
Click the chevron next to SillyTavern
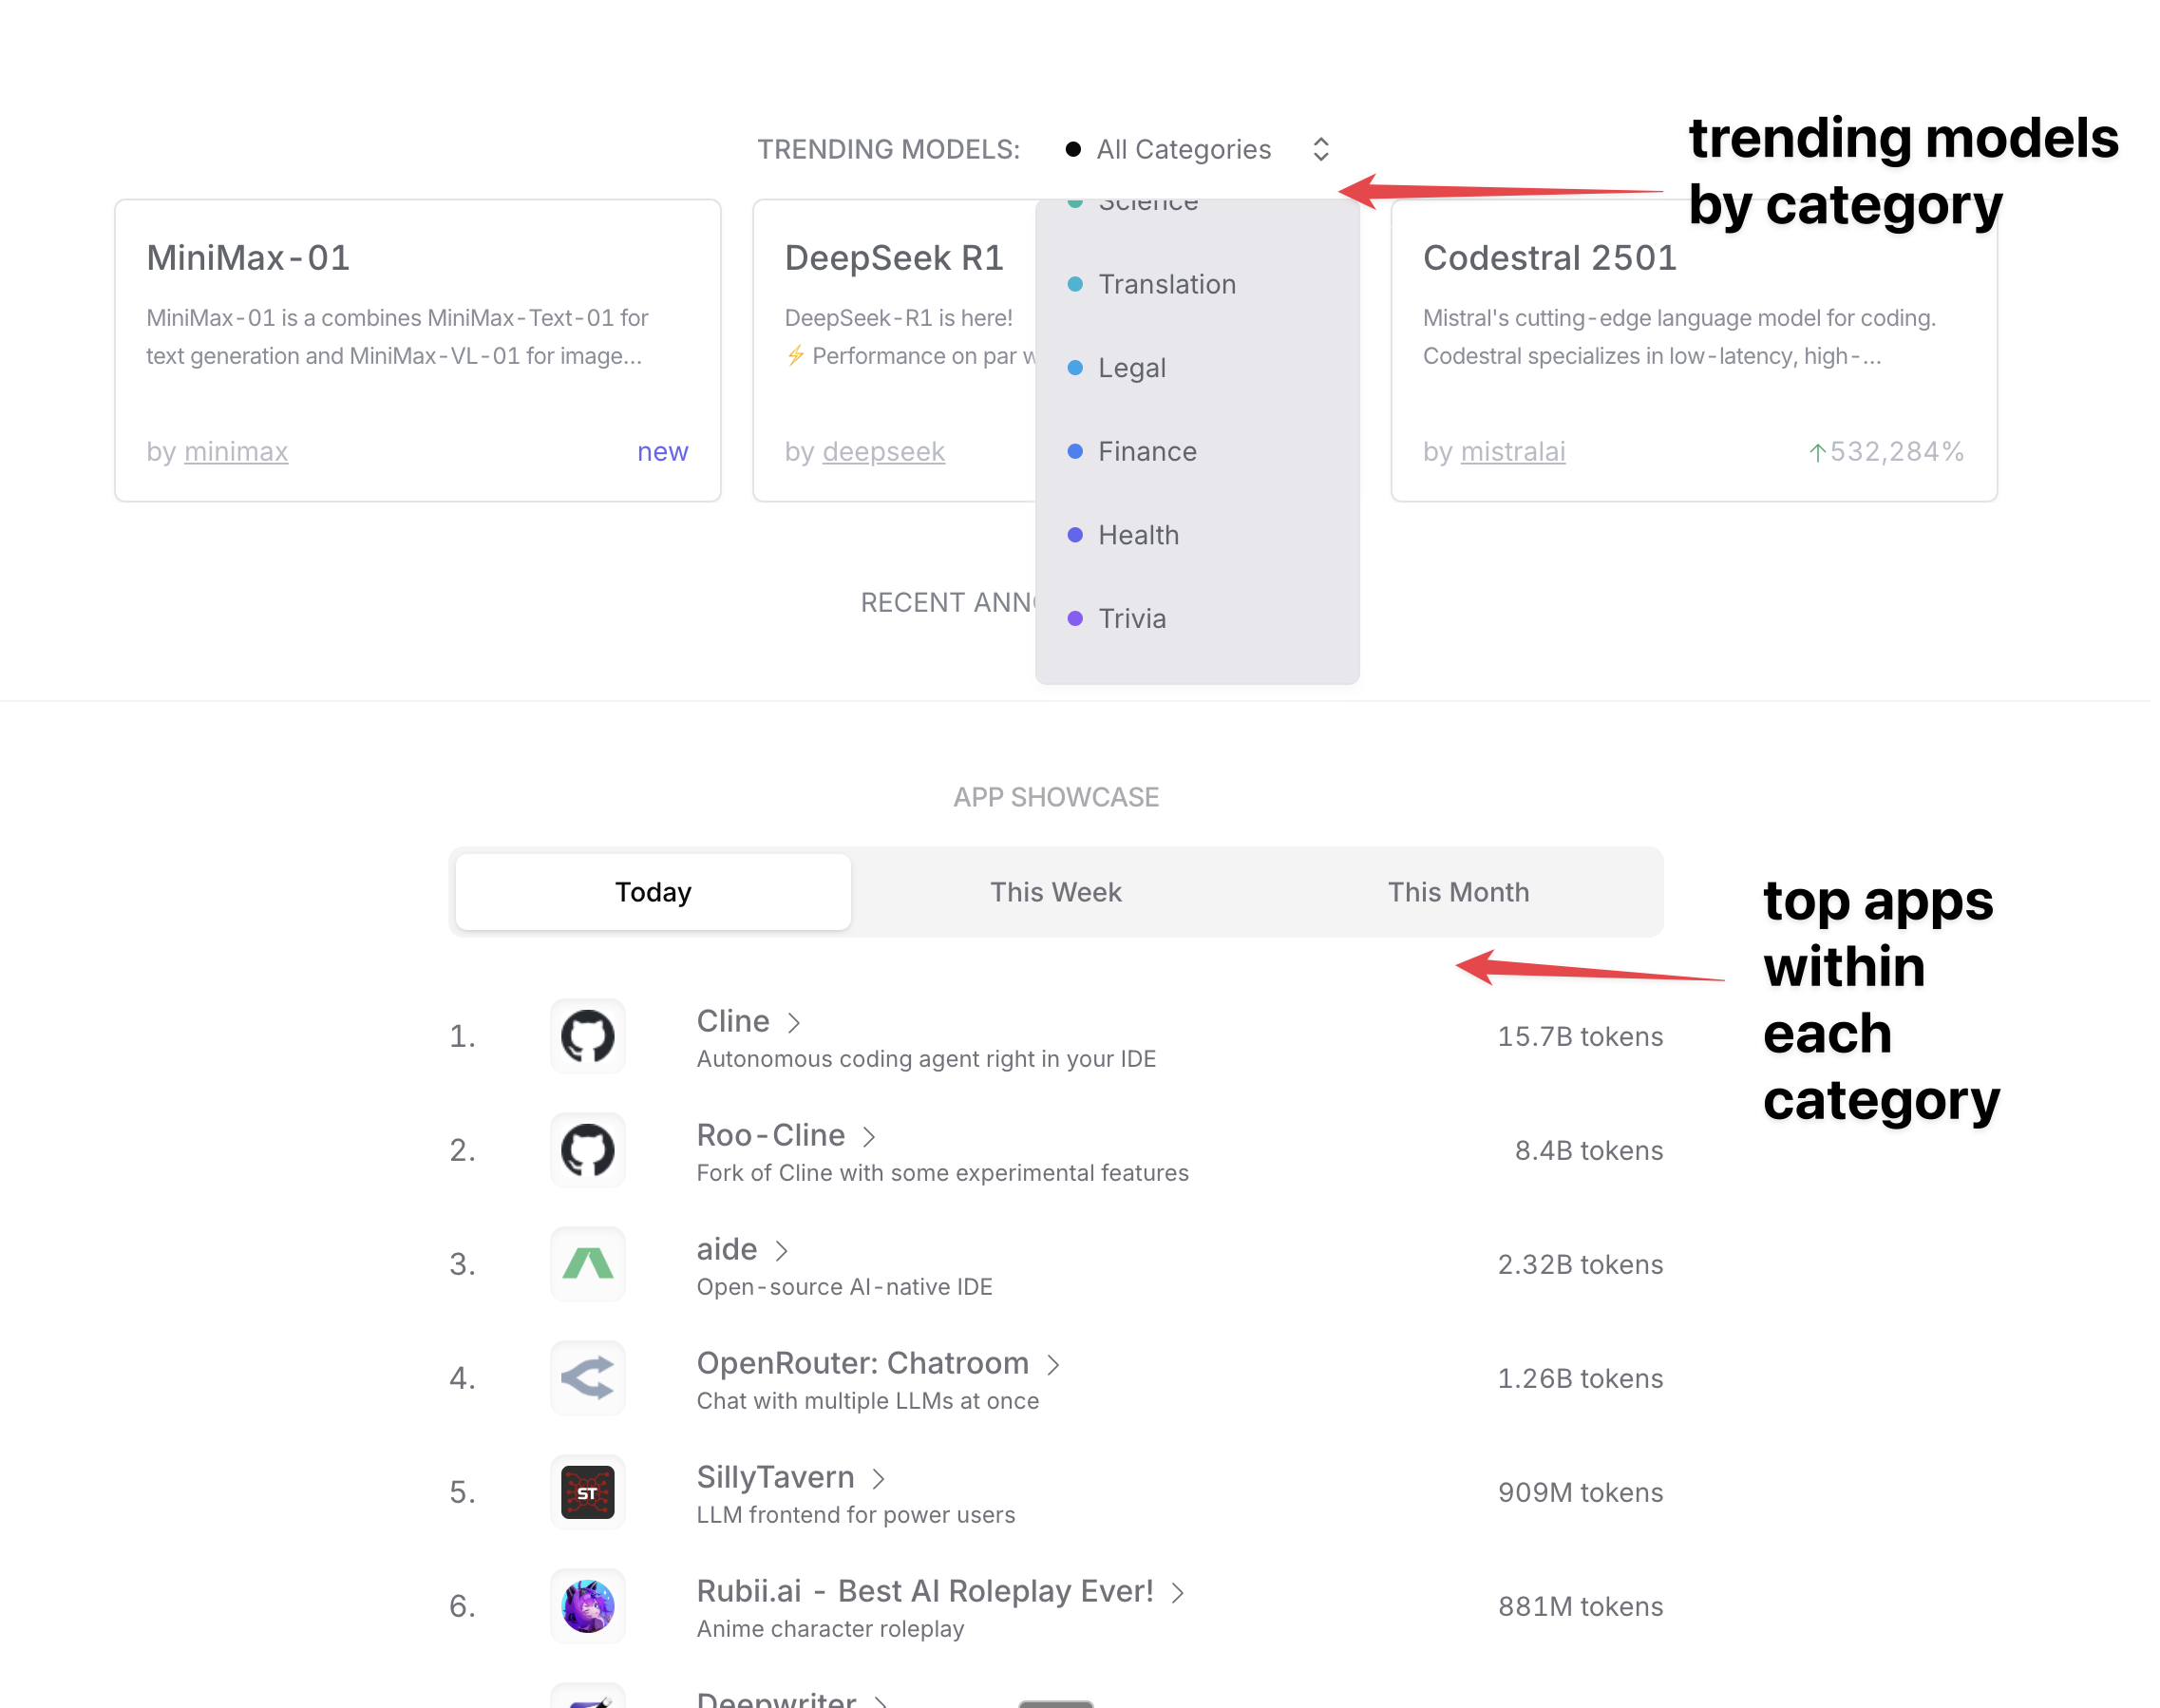879,1478
